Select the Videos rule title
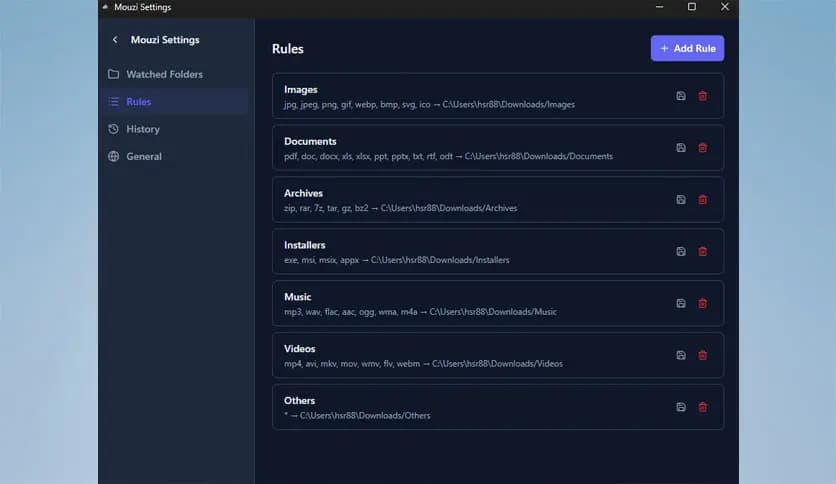The width and height of the screenshot is (836, 484). tap(300, 349)
